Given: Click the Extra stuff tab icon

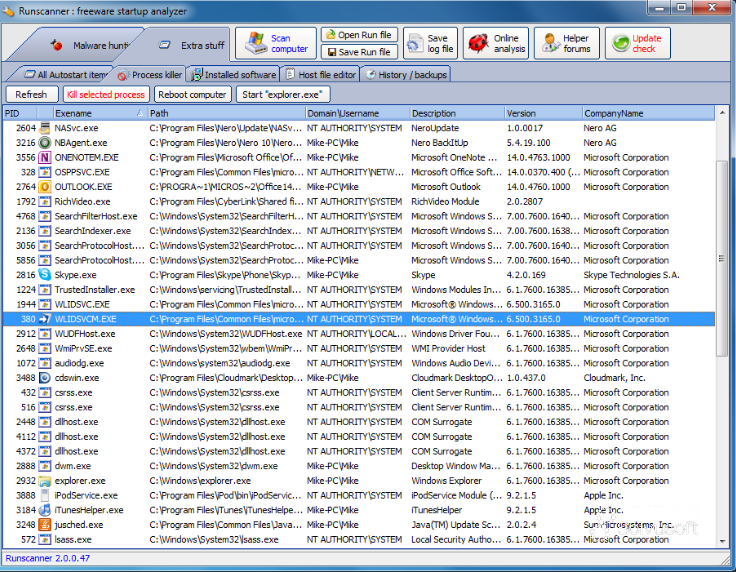Looking at the screenshot, I should pos(164,45).
